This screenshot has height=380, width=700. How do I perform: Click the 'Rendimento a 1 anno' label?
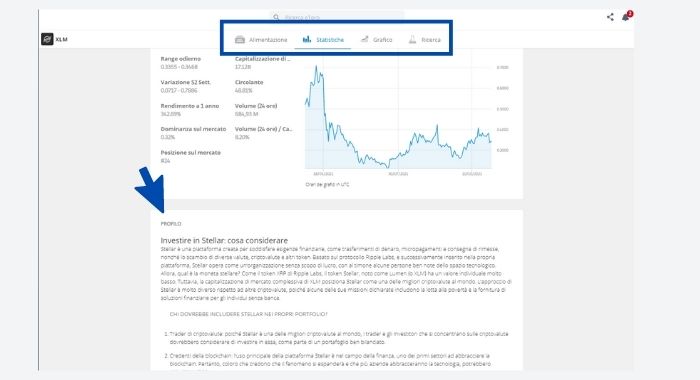click(190, 106)
